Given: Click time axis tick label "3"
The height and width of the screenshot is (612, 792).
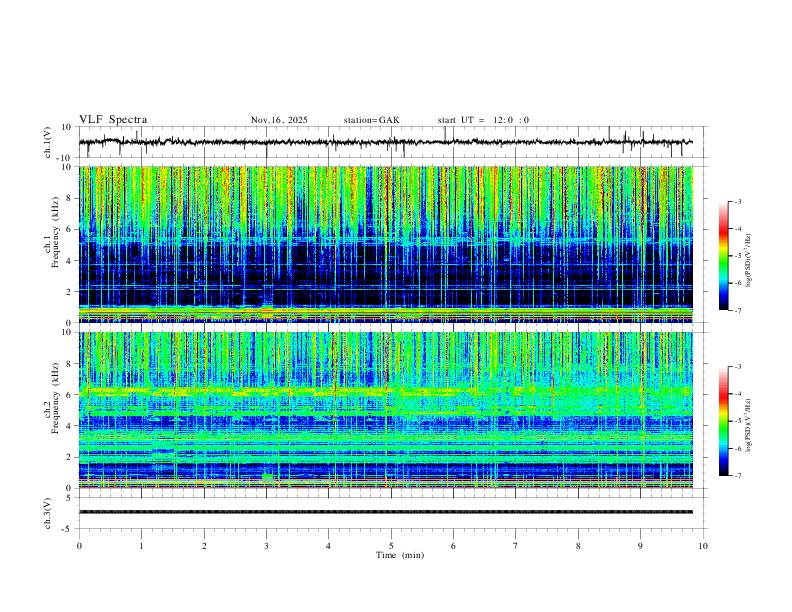Looking at the screenshot, I should tap(266, 546).
